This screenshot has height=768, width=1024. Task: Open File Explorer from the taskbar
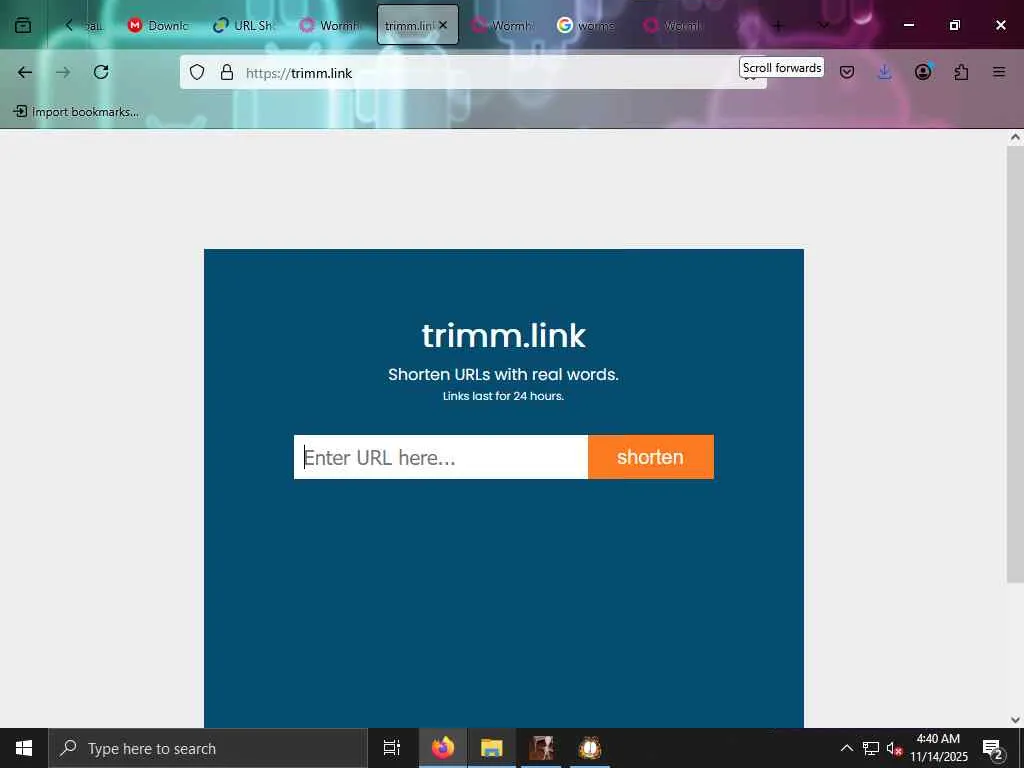click(492, 748)
